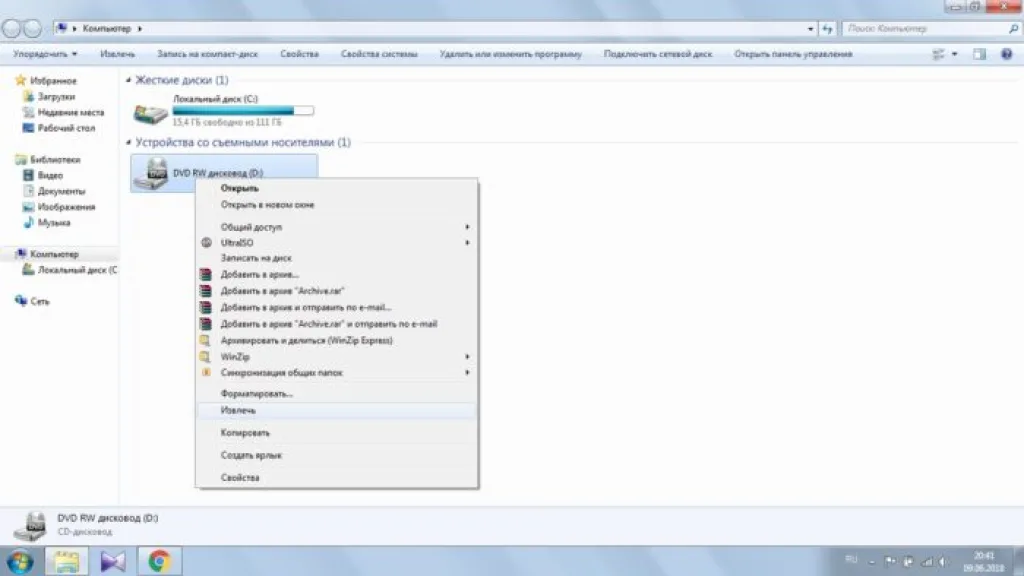Open 'Свойства системы' from the toolbar
This screenshot has height=576, width=1024.
(x=379, y=54)
